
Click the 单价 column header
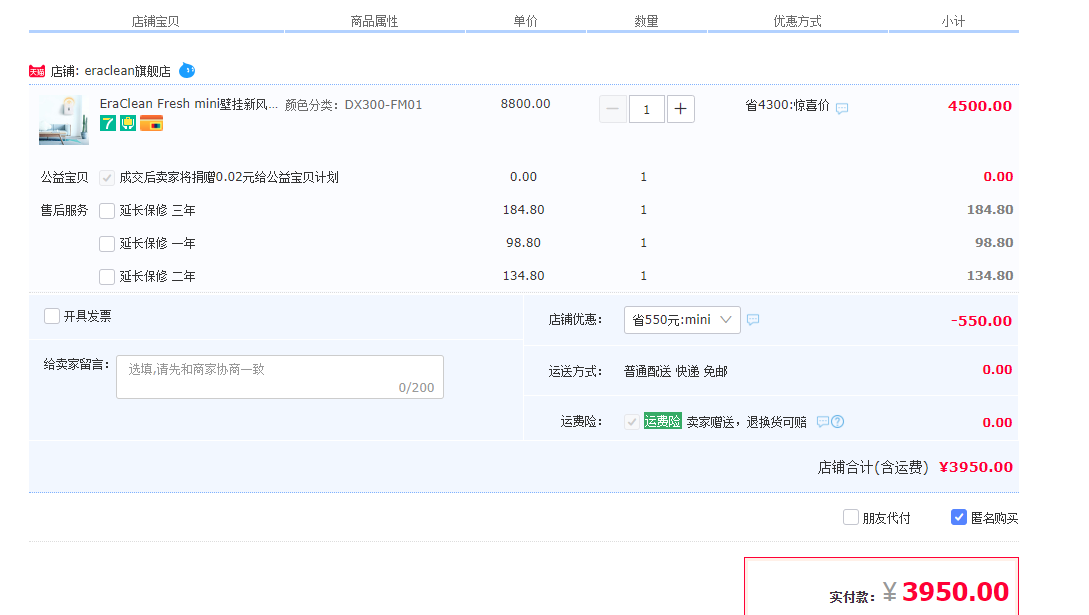526,22
